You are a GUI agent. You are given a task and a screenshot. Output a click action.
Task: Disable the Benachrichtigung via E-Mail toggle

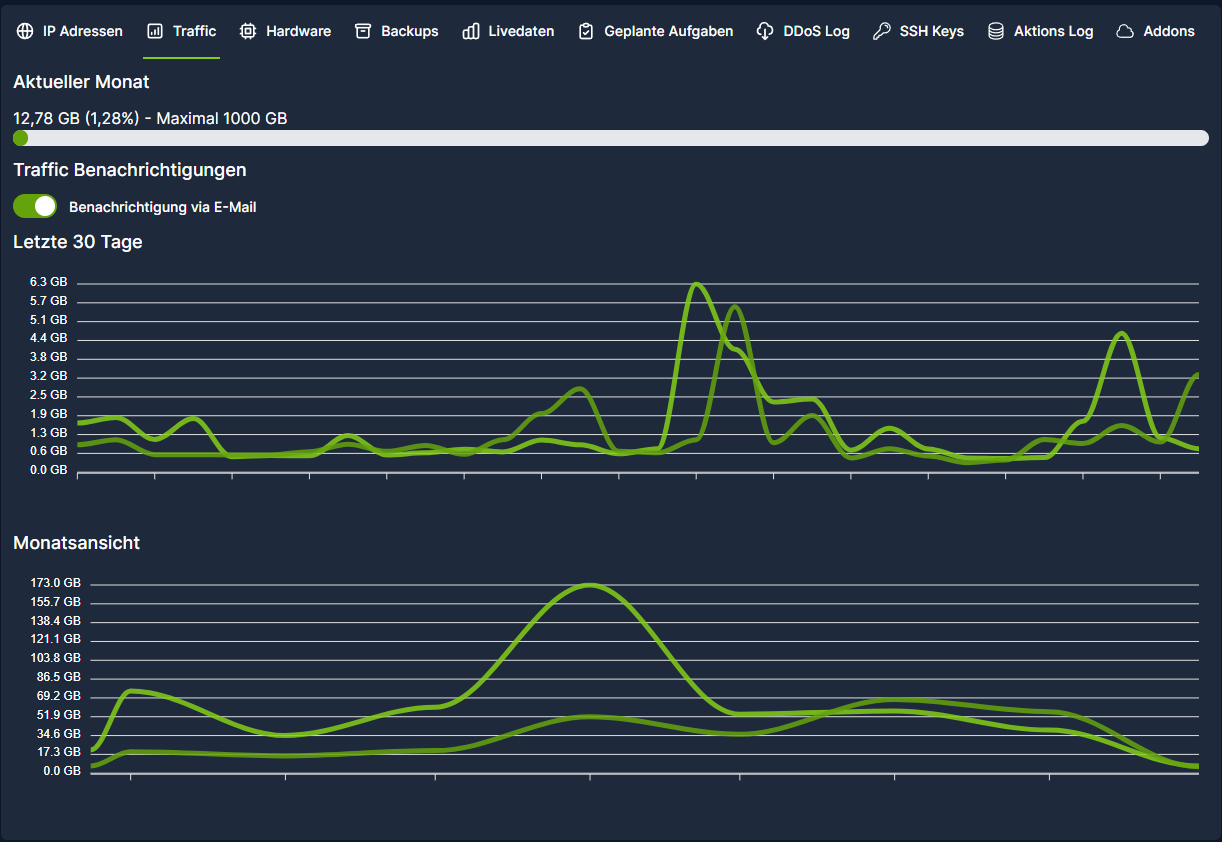click(x=35, y=206)
